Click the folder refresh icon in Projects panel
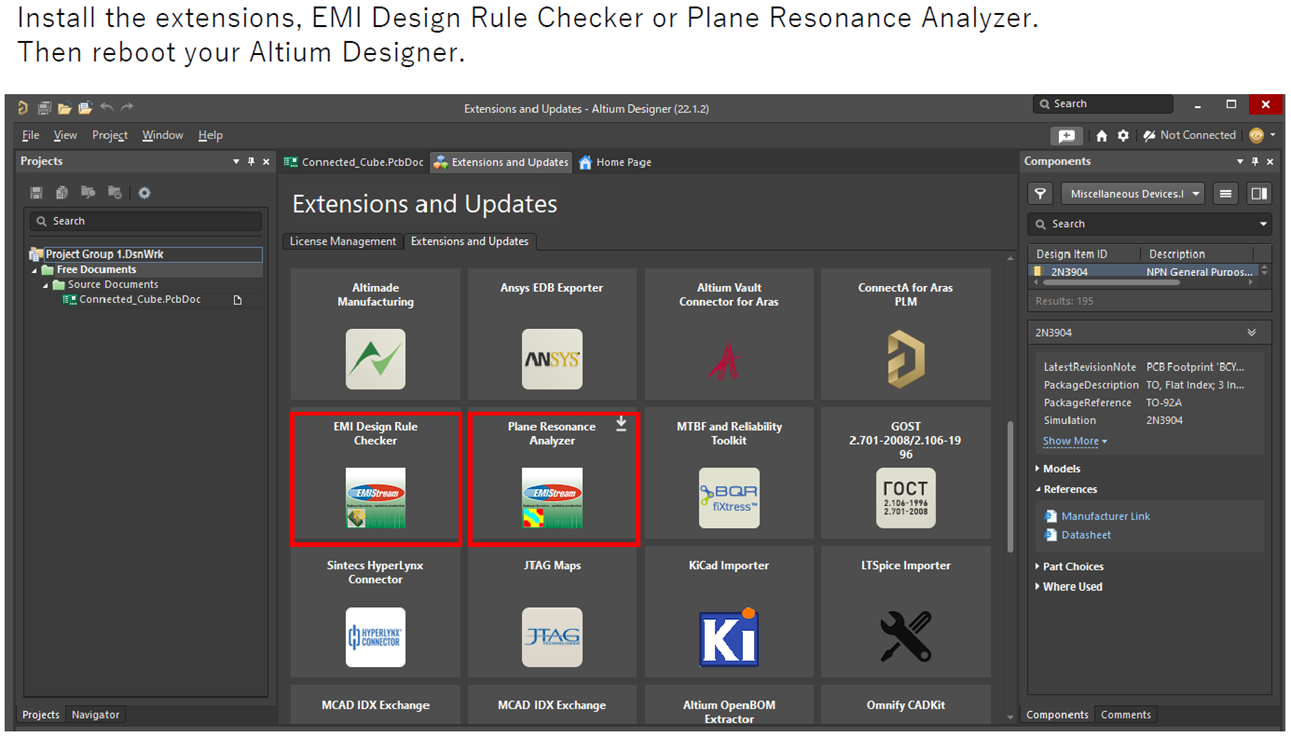Viewport: 1291px width, 737px height. [115, 193]
